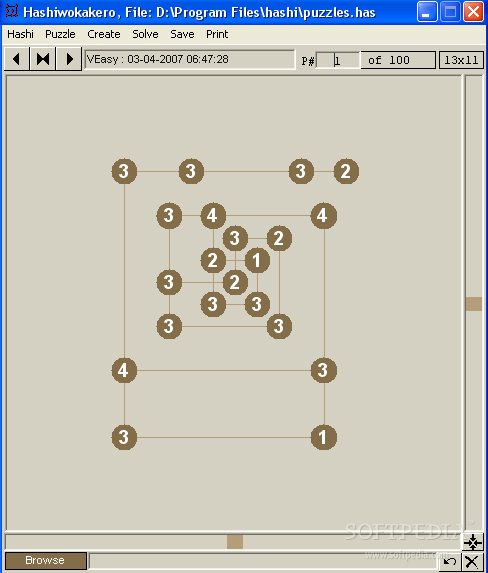Select the 4 island between the 3 and the other 4
488x573 pixels.
pos(213,216)
